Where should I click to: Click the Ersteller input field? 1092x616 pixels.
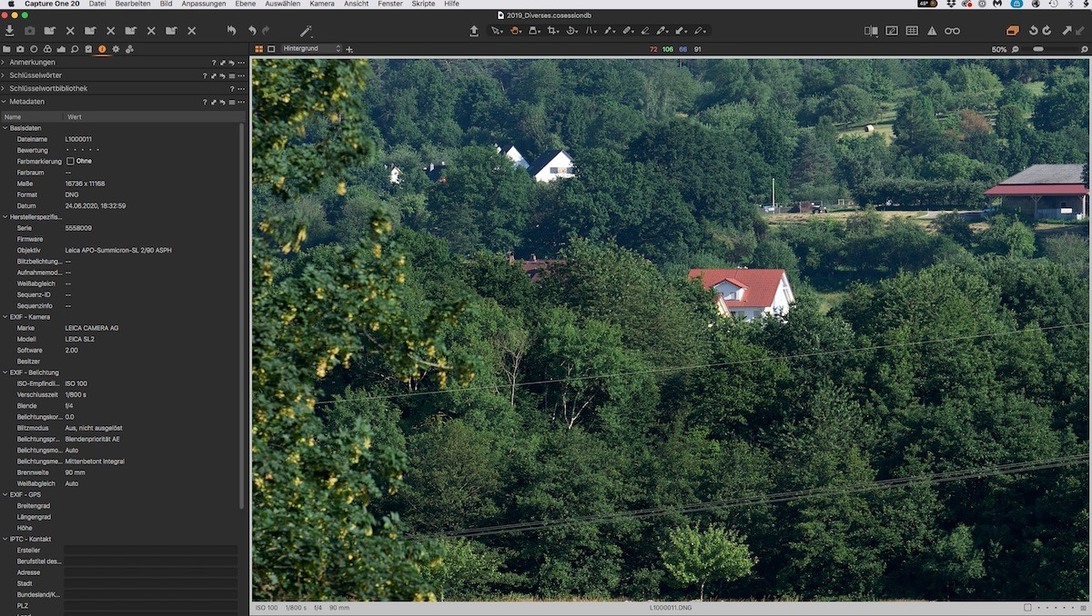click(150, 550)
